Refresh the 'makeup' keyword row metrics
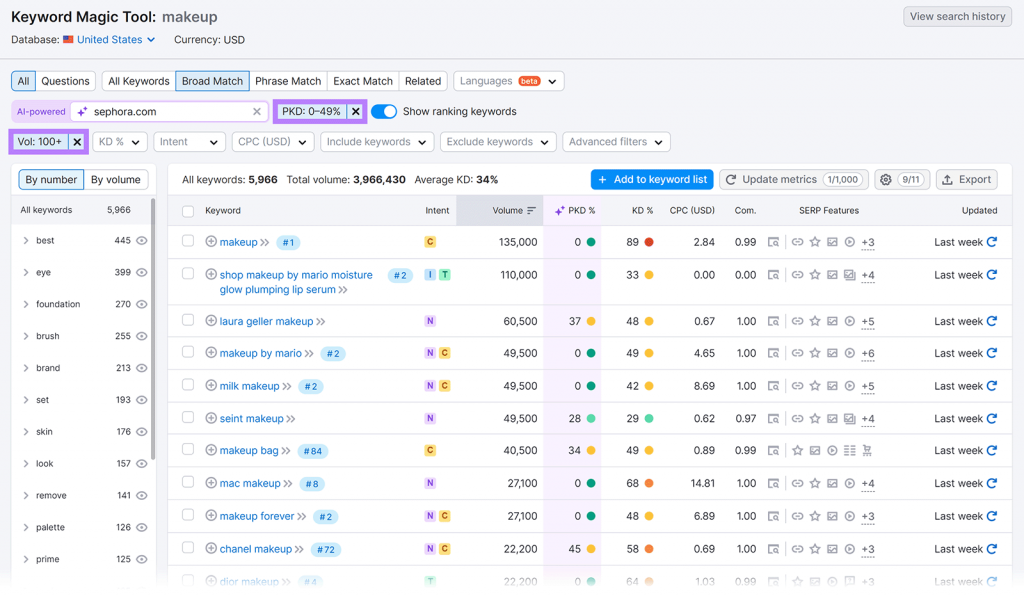This screenshot has width=1024, height=596. tap(992, 242)
